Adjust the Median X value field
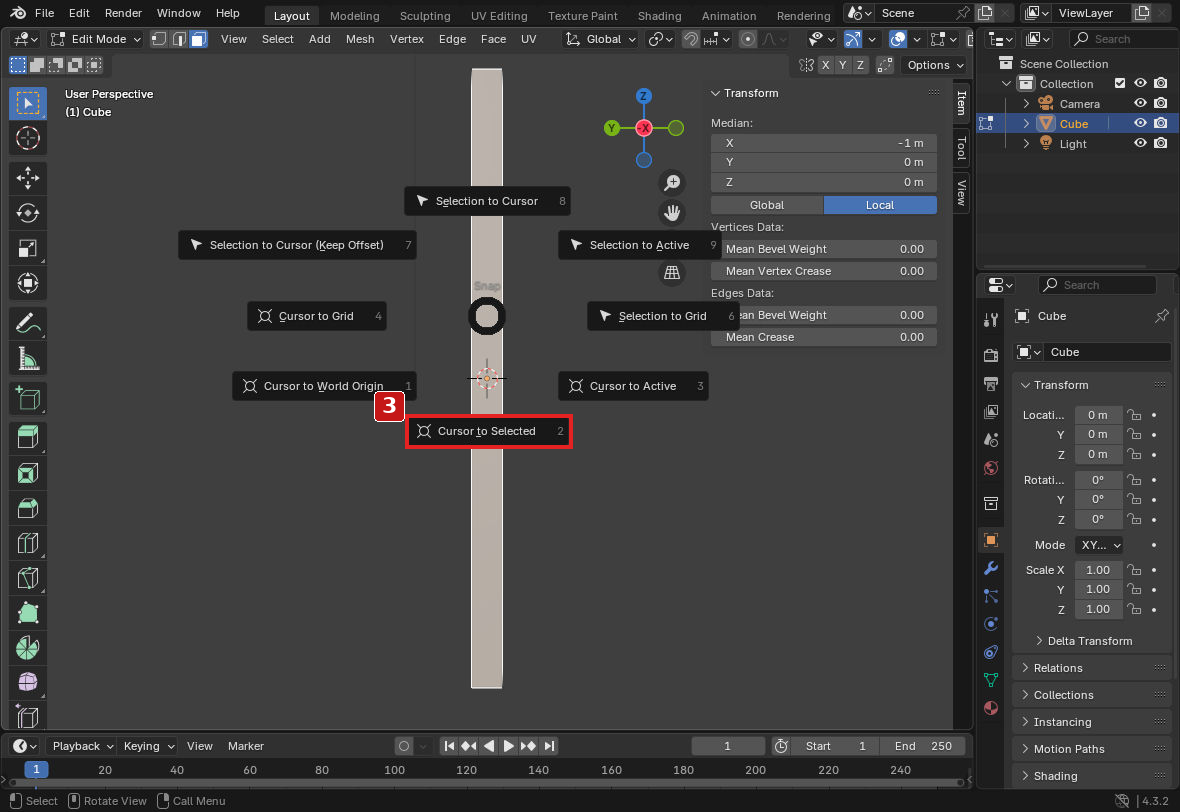1180x812 pixels. [824, 143]
